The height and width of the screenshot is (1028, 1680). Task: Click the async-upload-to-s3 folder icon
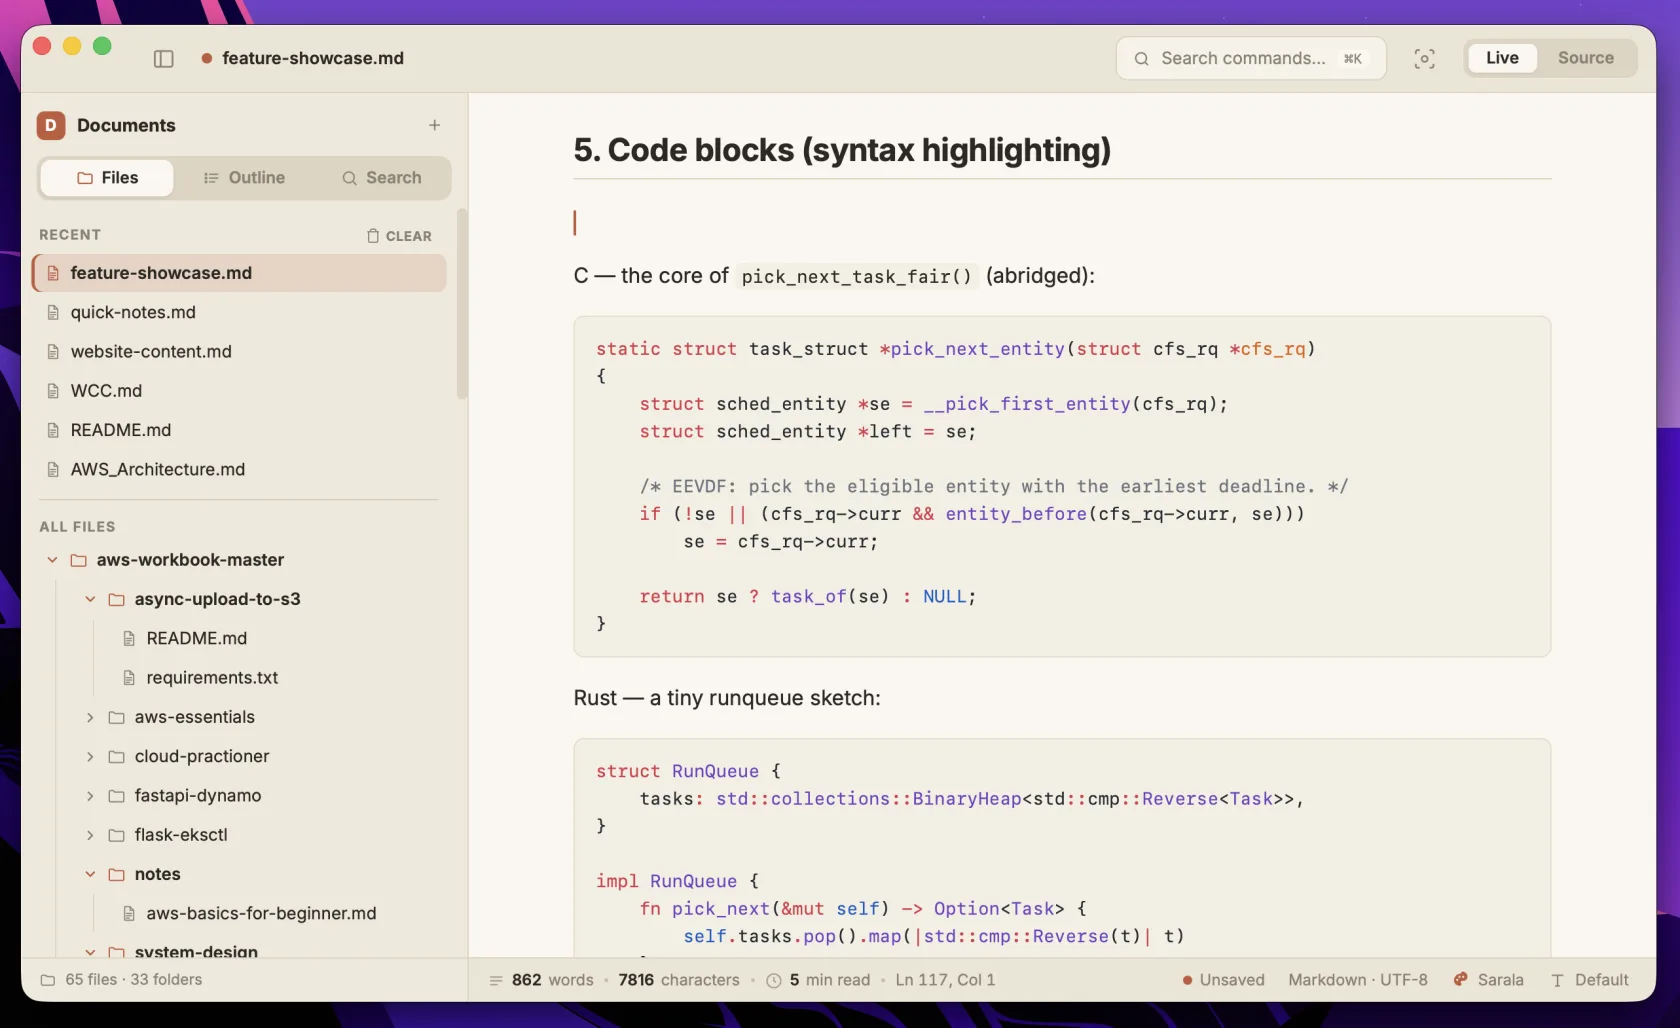click(x=116, y=599)
